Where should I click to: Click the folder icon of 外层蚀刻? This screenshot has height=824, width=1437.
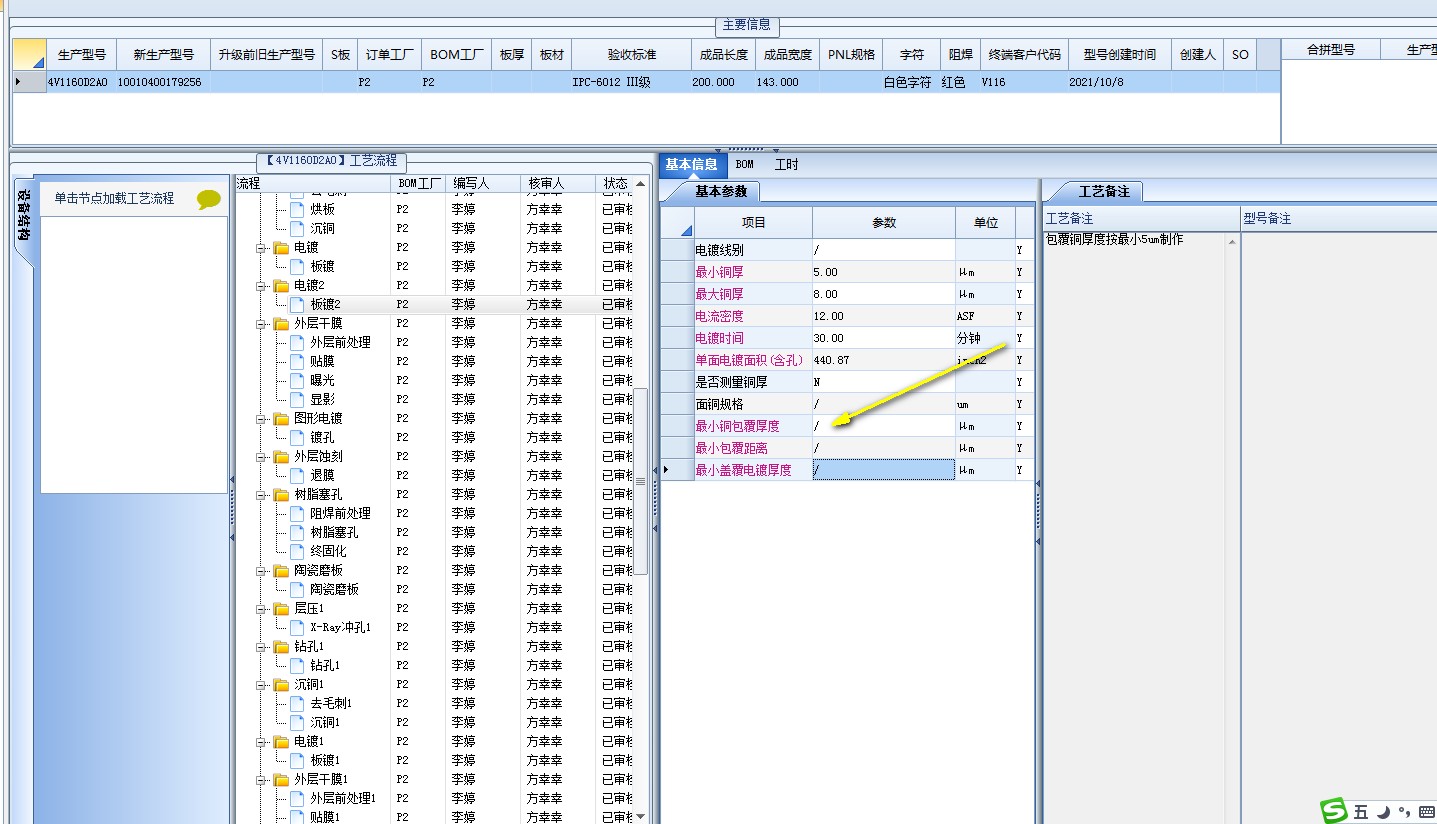[x=281, y=457]
